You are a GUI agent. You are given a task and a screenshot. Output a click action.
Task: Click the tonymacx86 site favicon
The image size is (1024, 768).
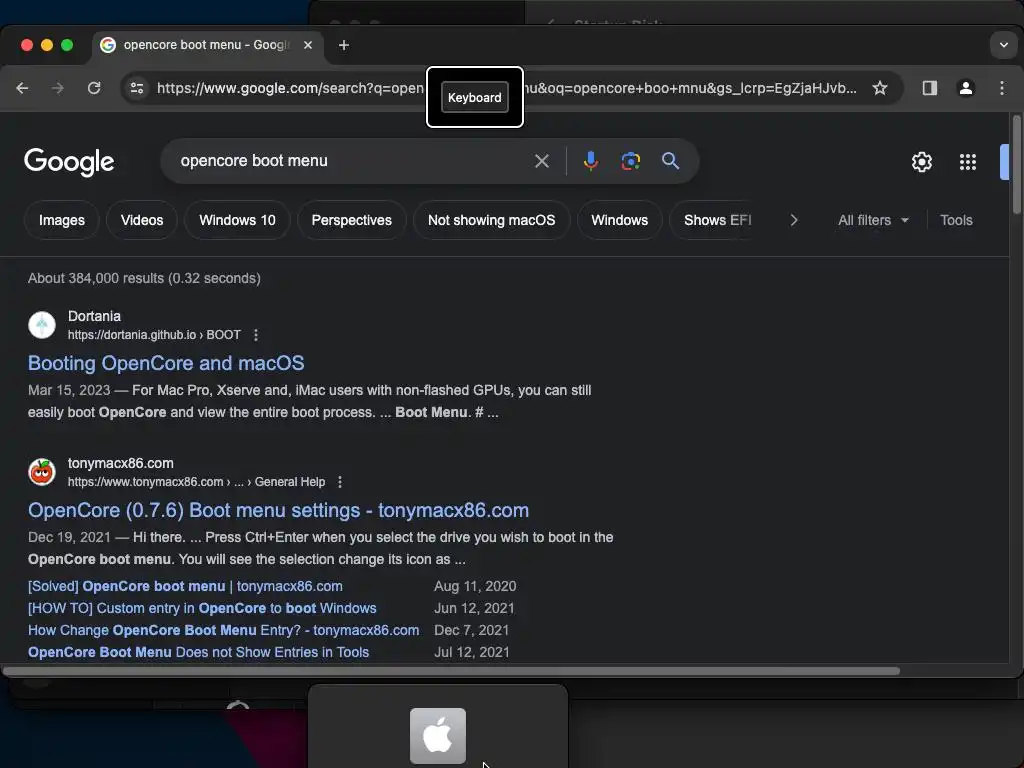42,472
